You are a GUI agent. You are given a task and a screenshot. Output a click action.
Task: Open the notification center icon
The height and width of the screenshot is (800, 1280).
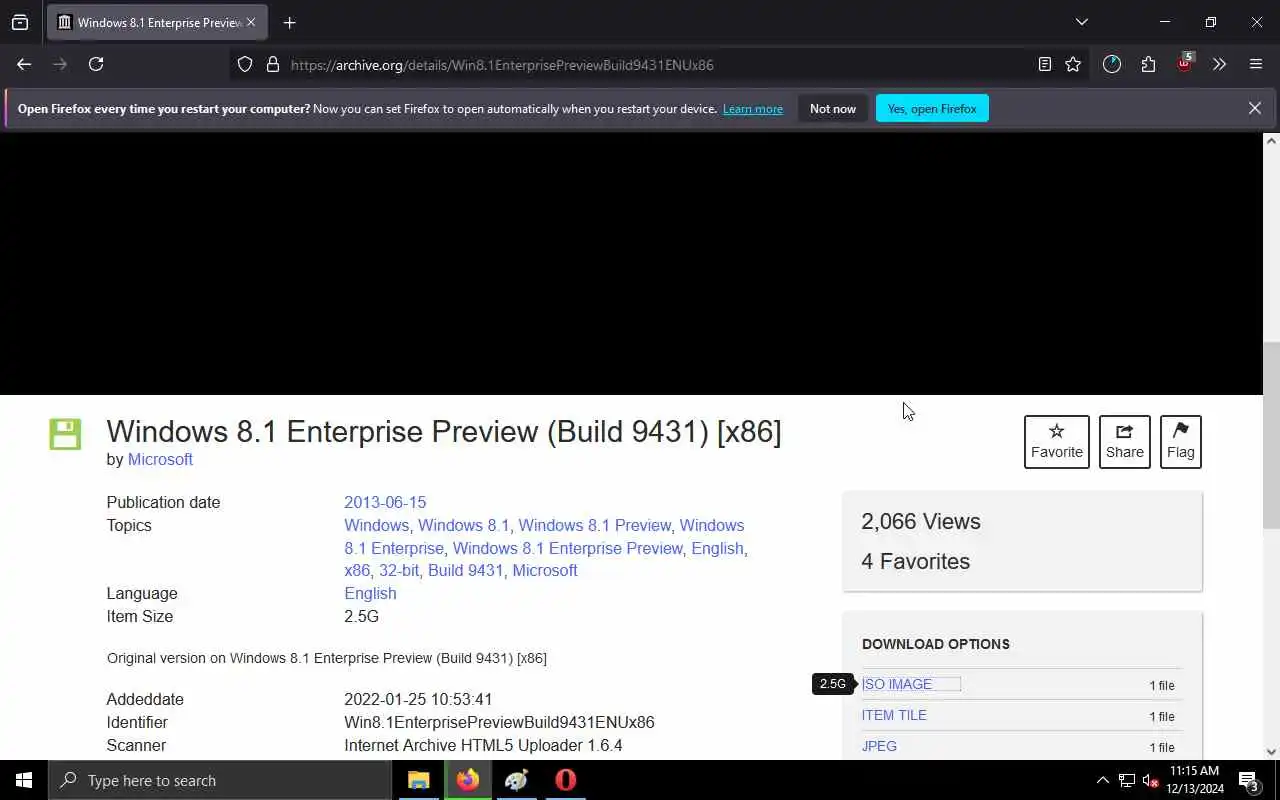(x=1248, y=780)
